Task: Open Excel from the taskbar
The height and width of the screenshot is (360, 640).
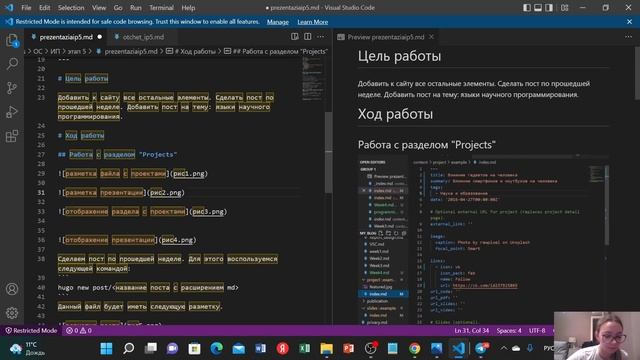Action: click(304, 349)
